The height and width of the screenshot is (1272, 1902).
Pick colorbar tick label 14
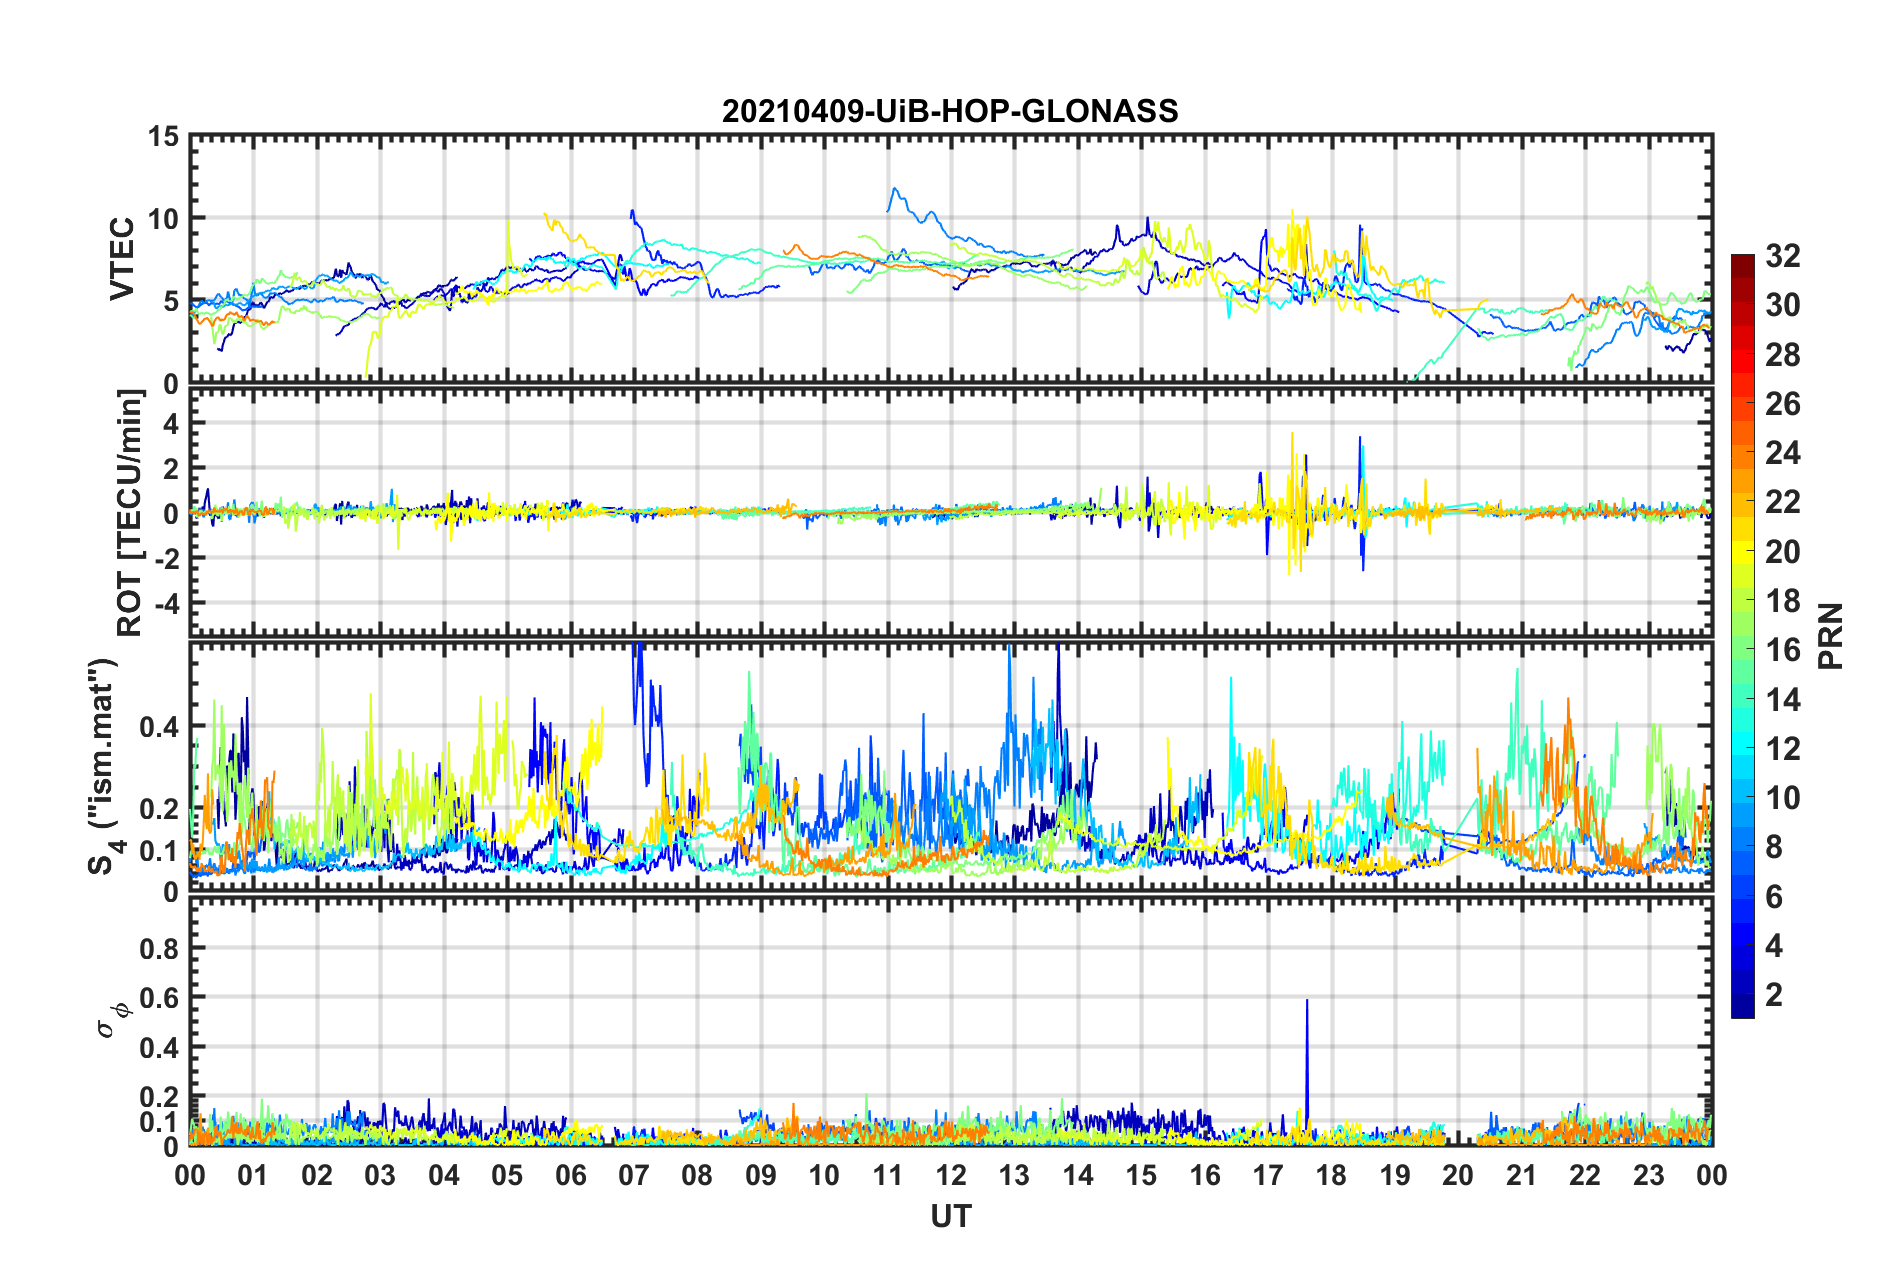[x=1782, y=700]
